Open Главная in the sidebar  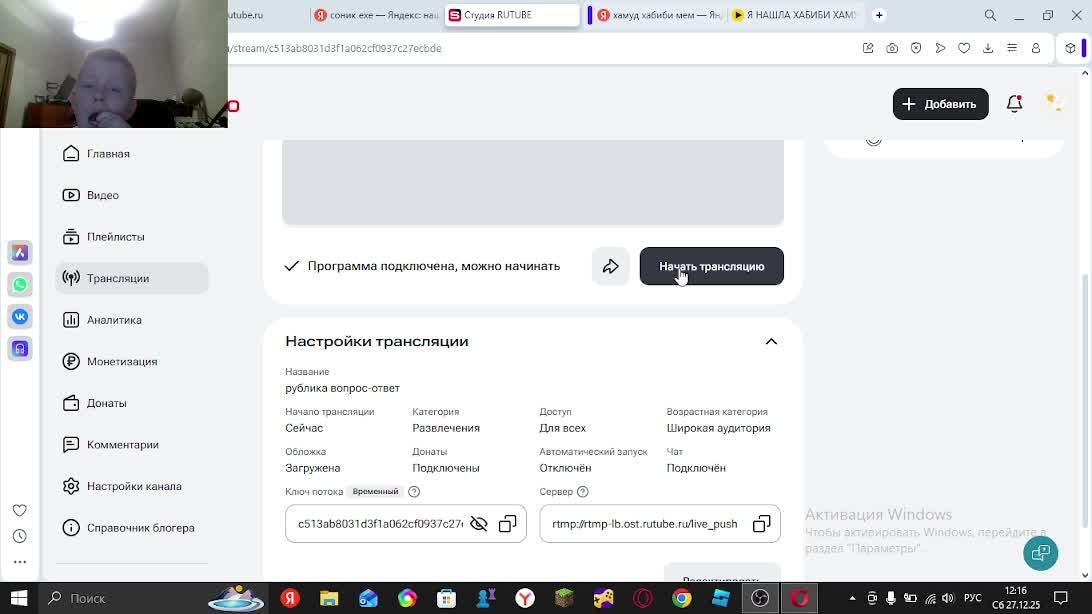(132, 154)
